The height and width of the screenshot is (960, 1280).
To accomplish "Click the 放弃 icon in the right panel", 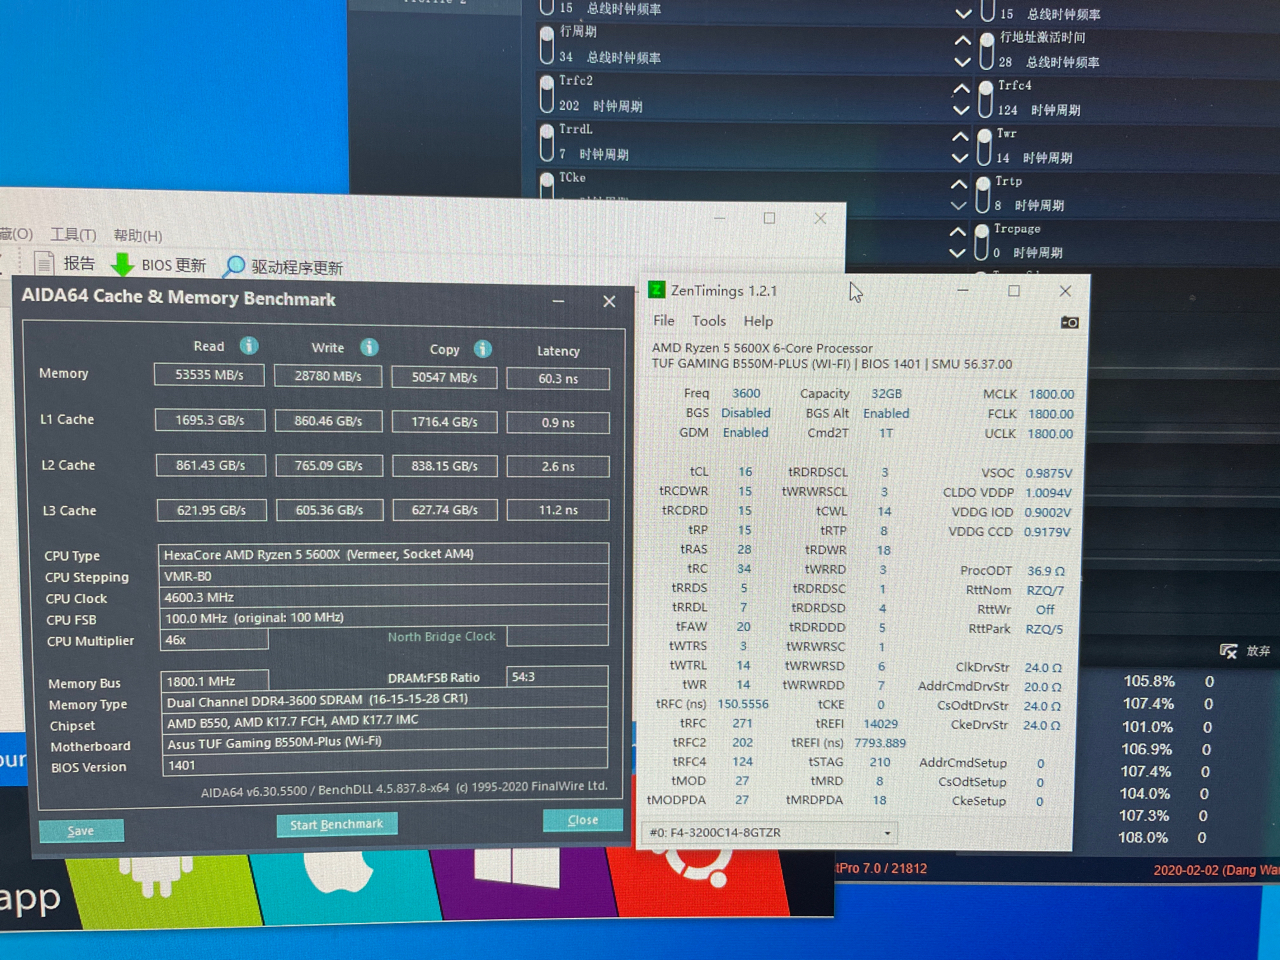I will click(x=1229, y=651).
